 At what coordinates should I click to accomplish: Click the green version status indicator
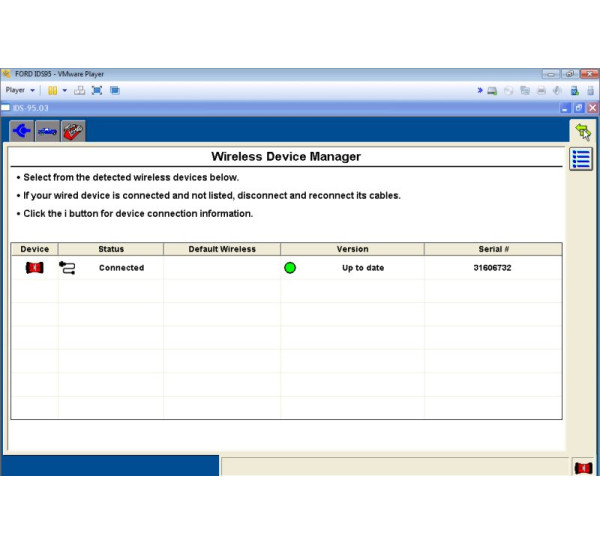tap(290, 268)
